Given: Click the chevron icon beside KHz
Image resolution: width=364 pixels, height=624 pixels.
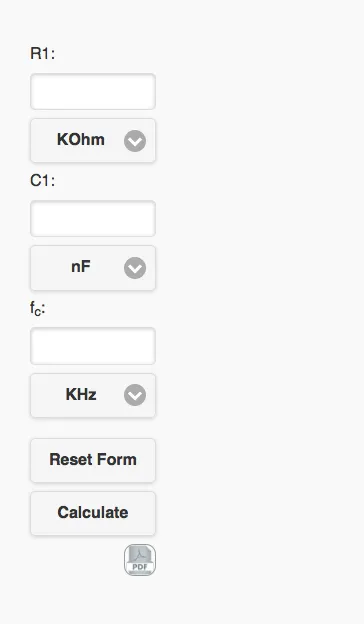Looking at the screenshot, I should click(135, 395).
